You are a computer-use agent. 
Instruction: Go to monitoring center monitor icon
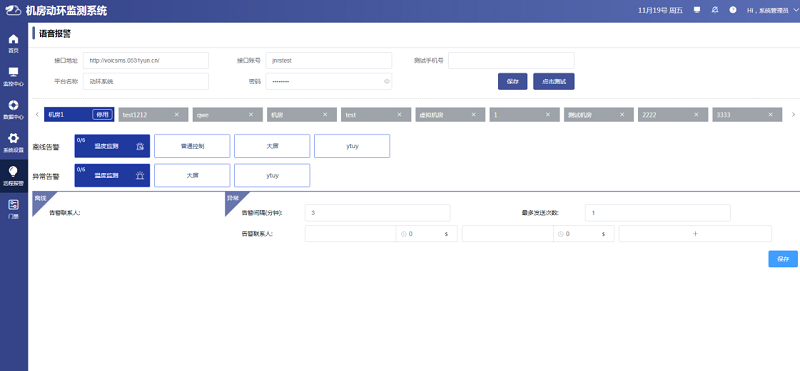14,72
